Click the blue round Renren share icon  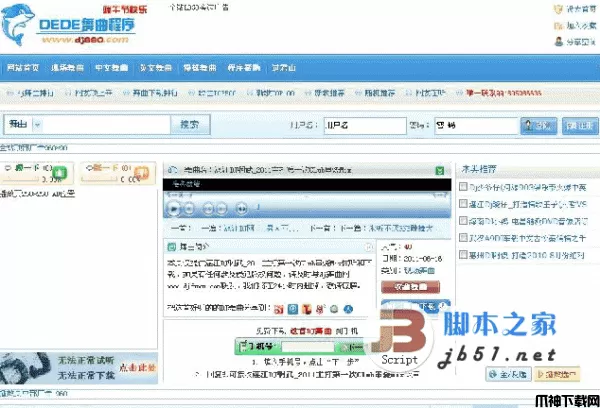(348, 309)
